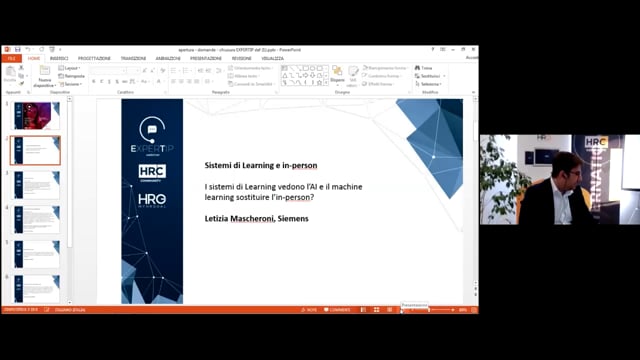The width and height of the screenshot is (640, 360).
Task: Open the Orientamento testo dropdown
Action: [251, 68]
